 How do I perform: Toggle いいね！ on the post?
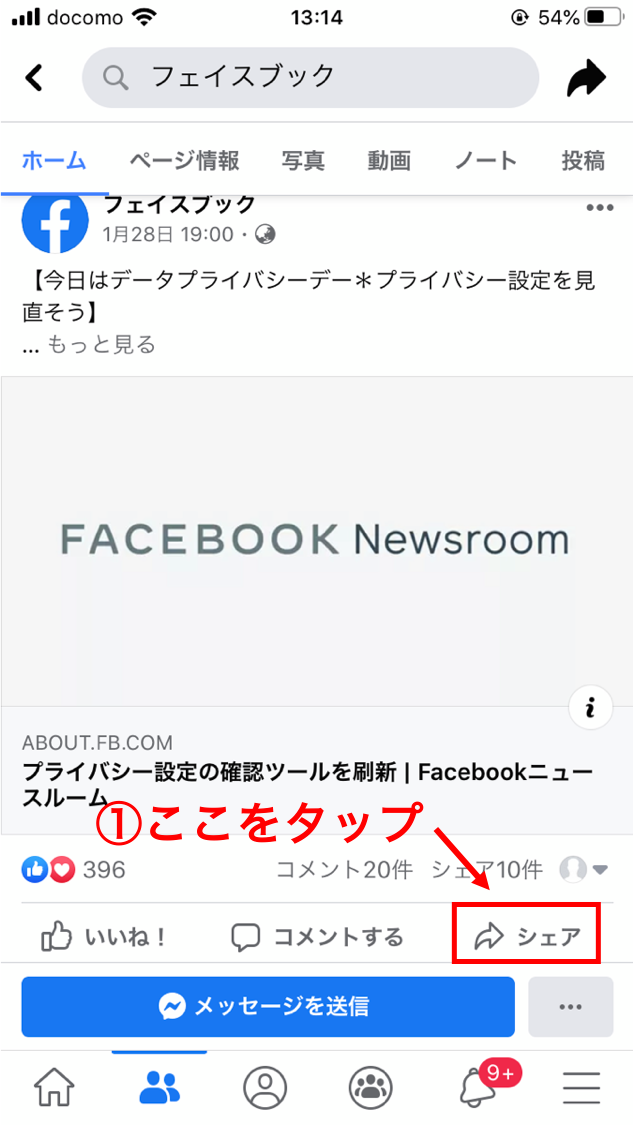point(105,936)
